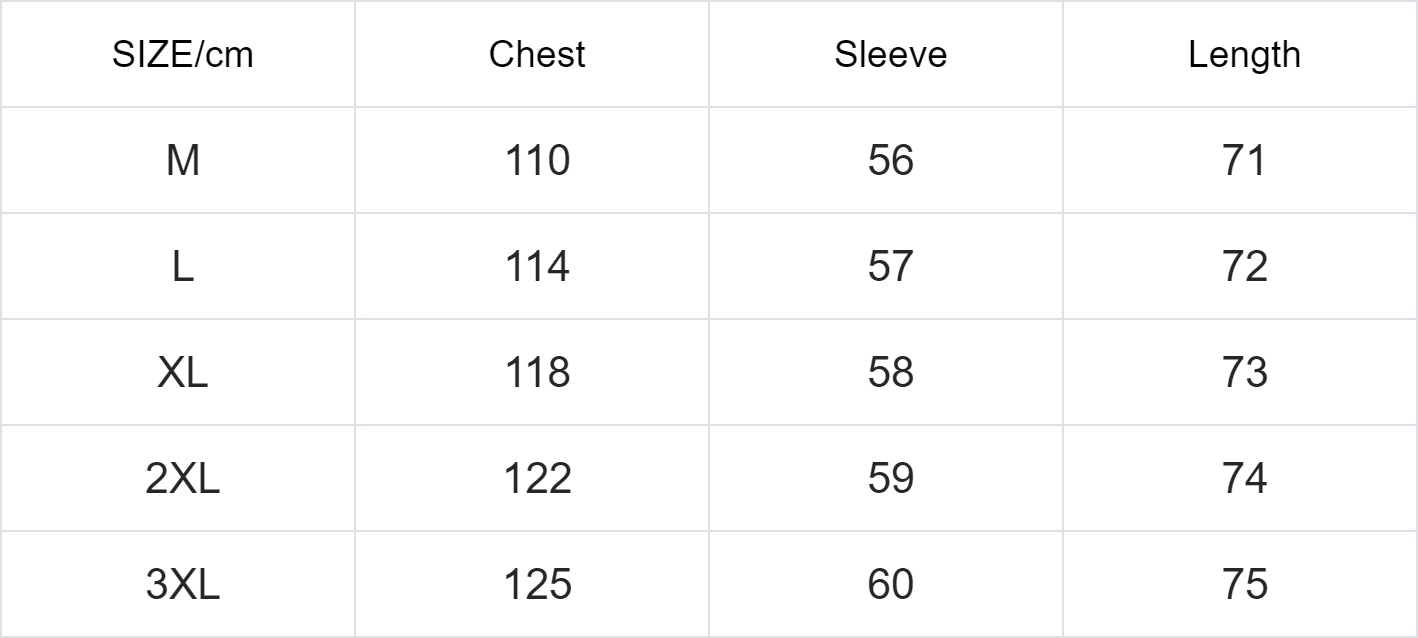Click length value 74 in 2XL row
Image resolution: width=1418 pixels, height=638 pixels.
[1244, 478]
